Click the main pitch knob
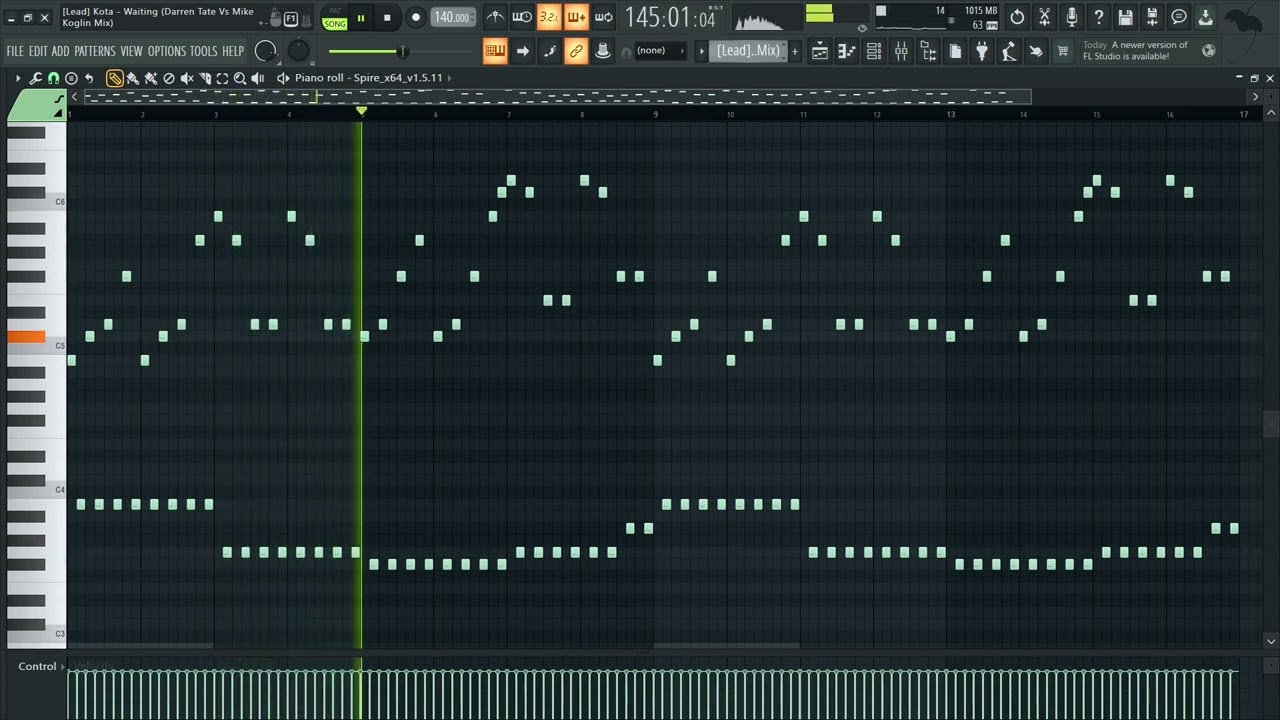 click(x=299, y=50)
